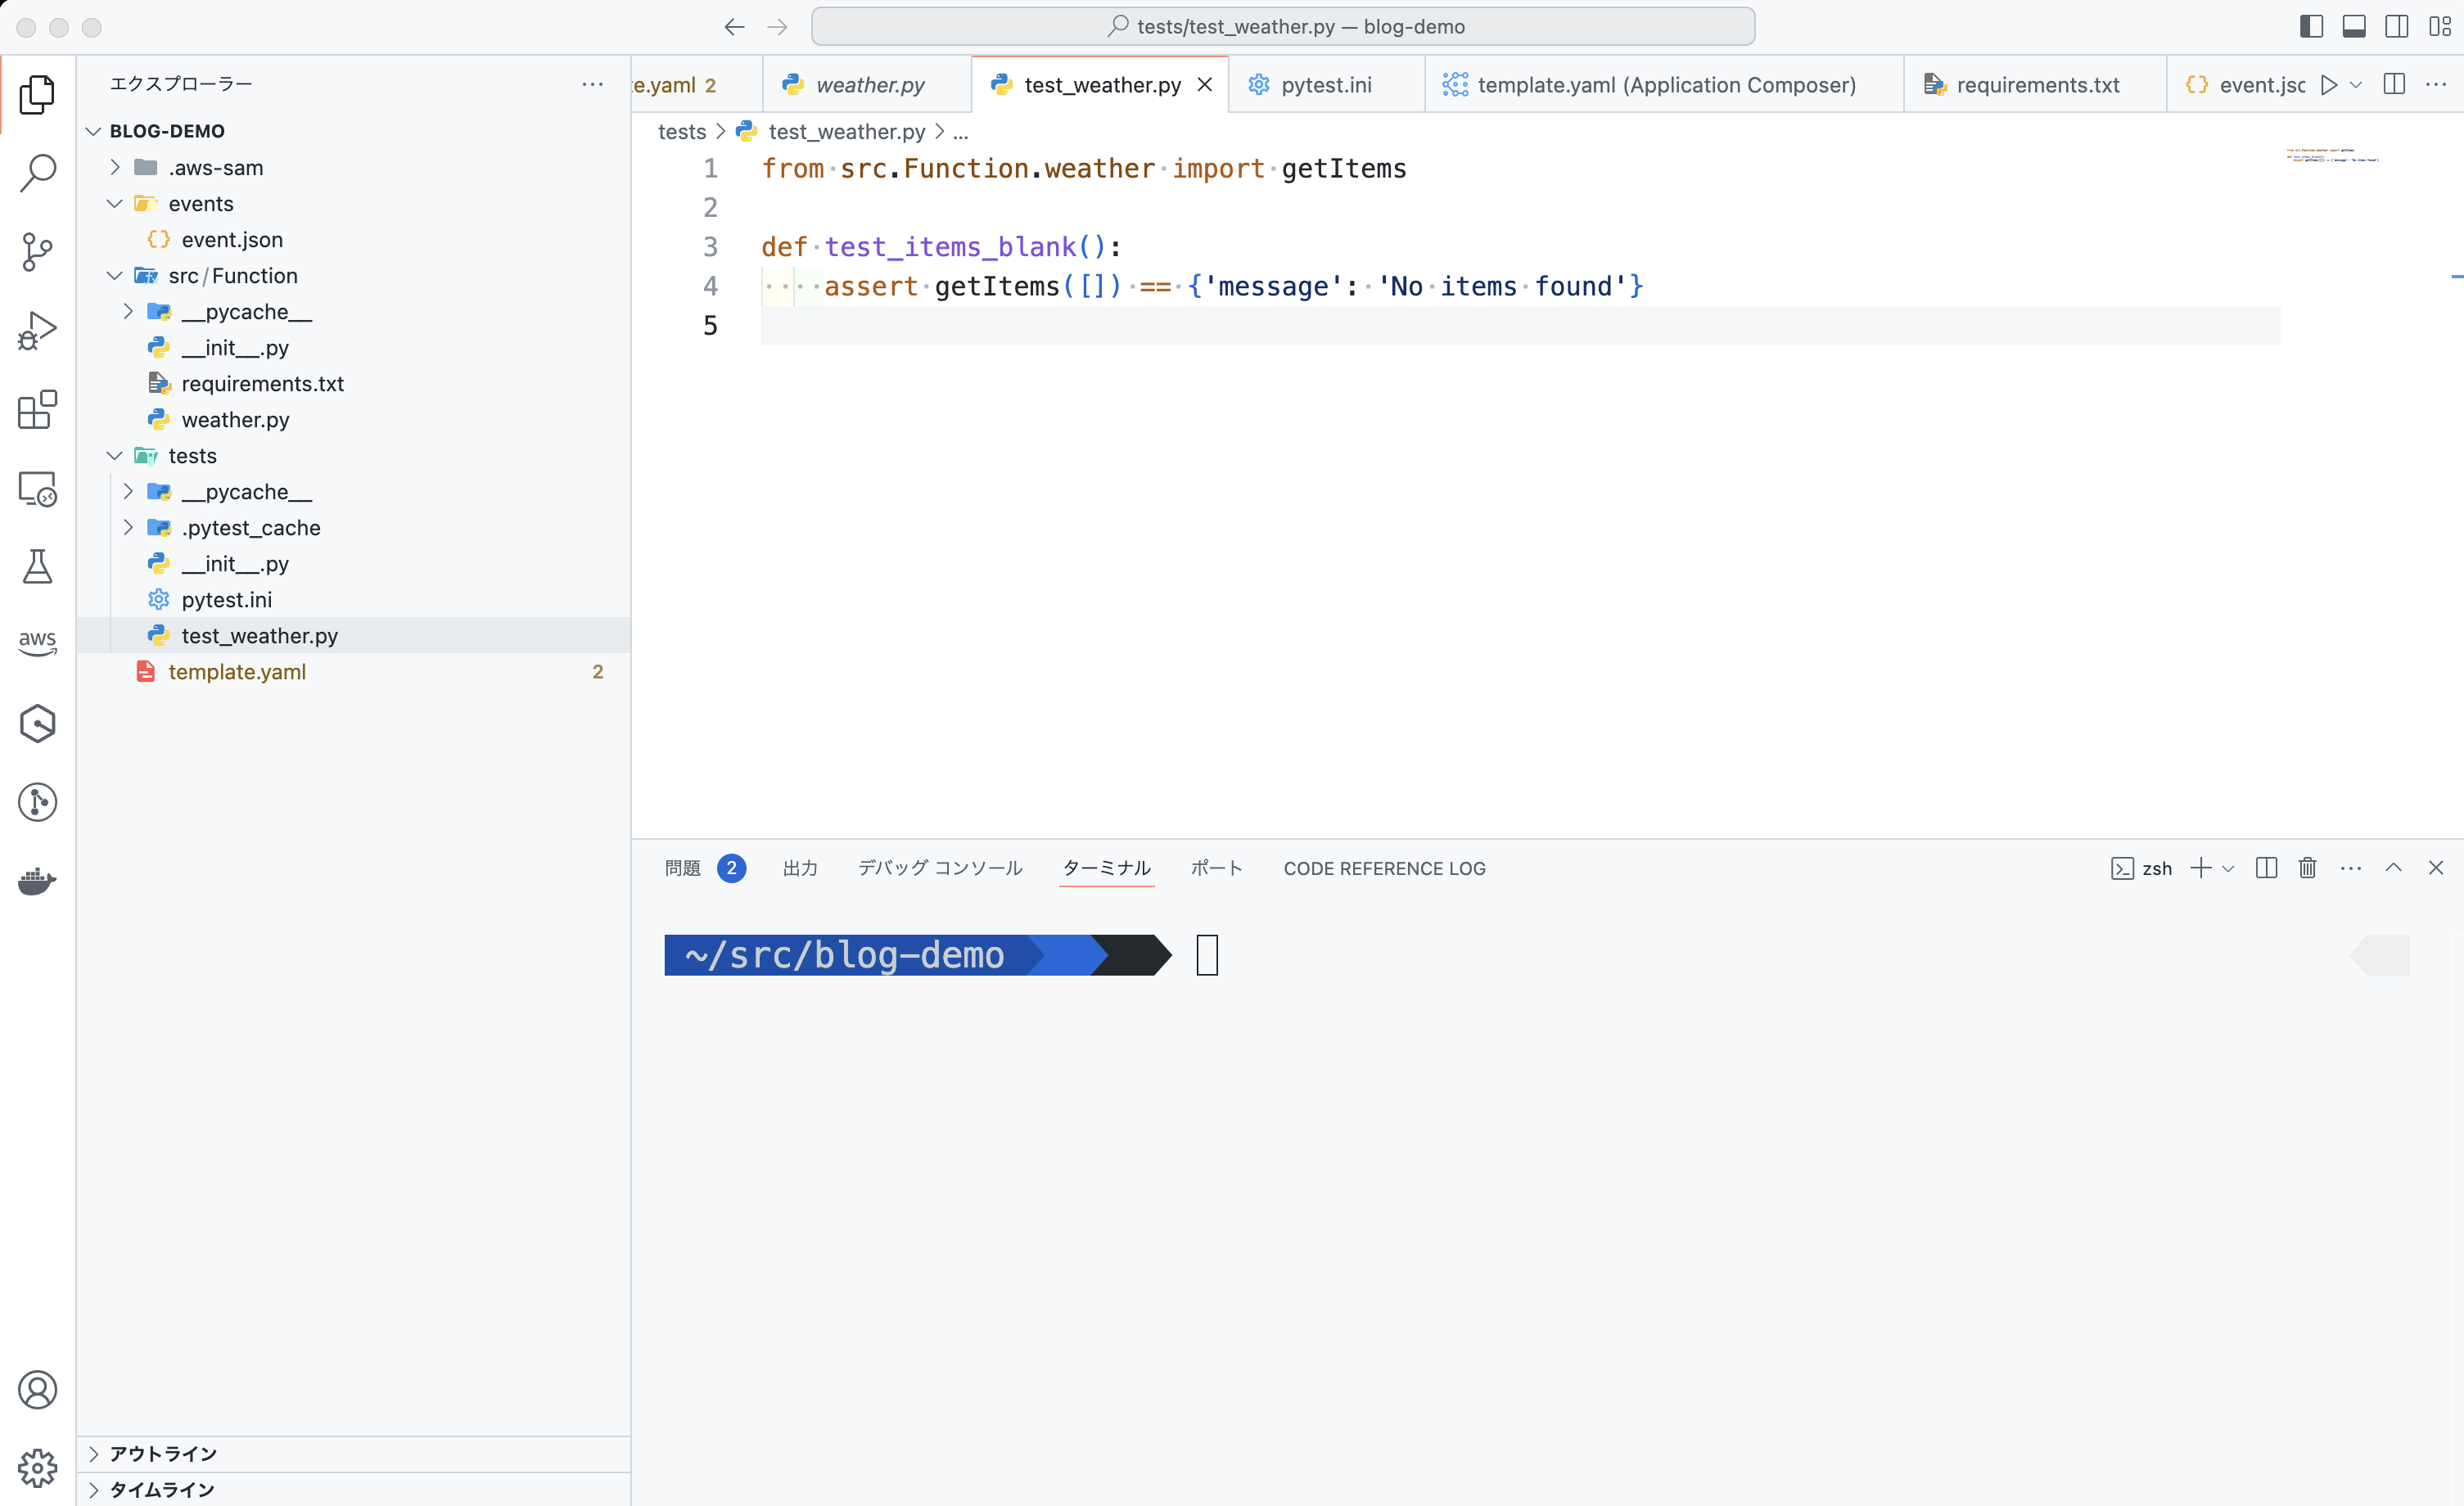
Task: Open Explorer views and more actions ellipsis
Action: 592,84
